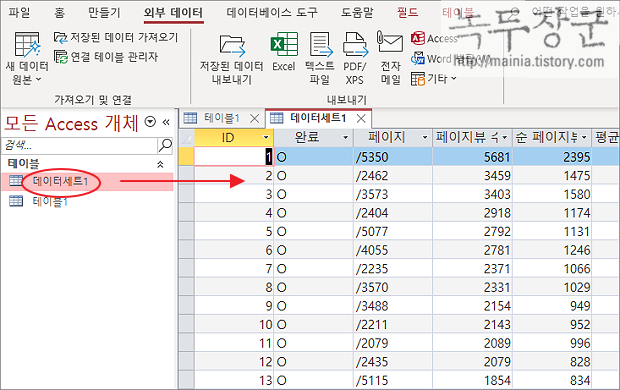Click the 2792 pageview cell
This screenshot has width=620, height=390.
pyautogui.click(x=472, y=231)
